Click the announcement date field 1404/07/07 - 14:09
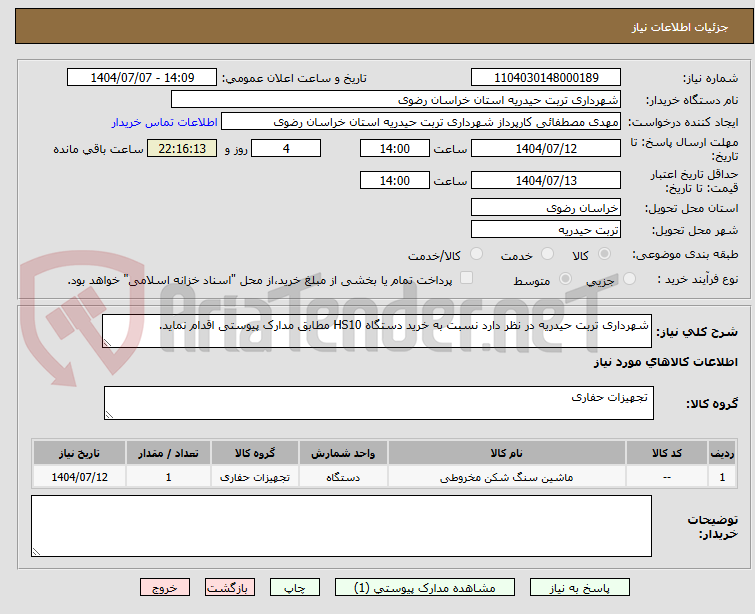This screenshot has height=614, width=755. pyautogui.click(x=142, y=78)
